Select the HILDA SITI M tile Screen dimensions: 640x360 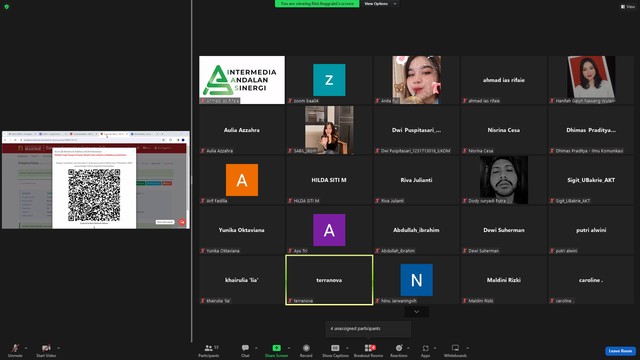click(329, 180)
